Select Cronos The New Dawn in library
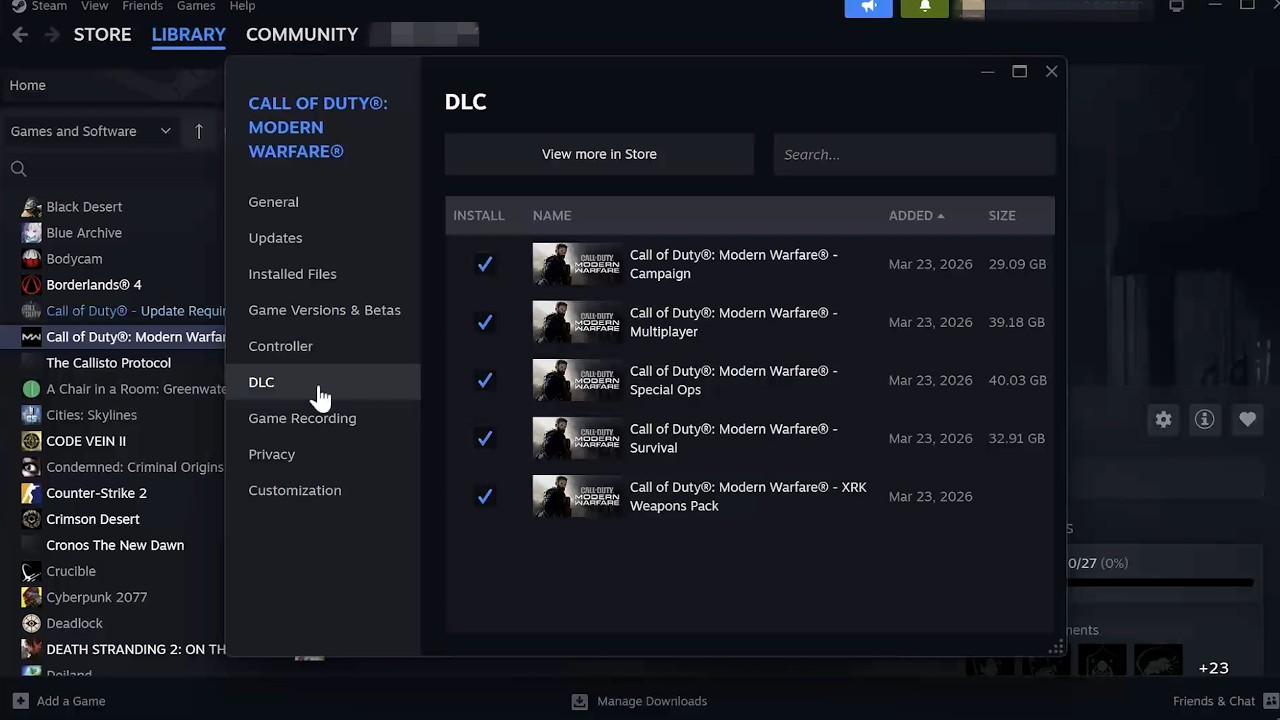Image resolution: width=1280 pixels, height=720 pixels. click(x=115, y=545)
